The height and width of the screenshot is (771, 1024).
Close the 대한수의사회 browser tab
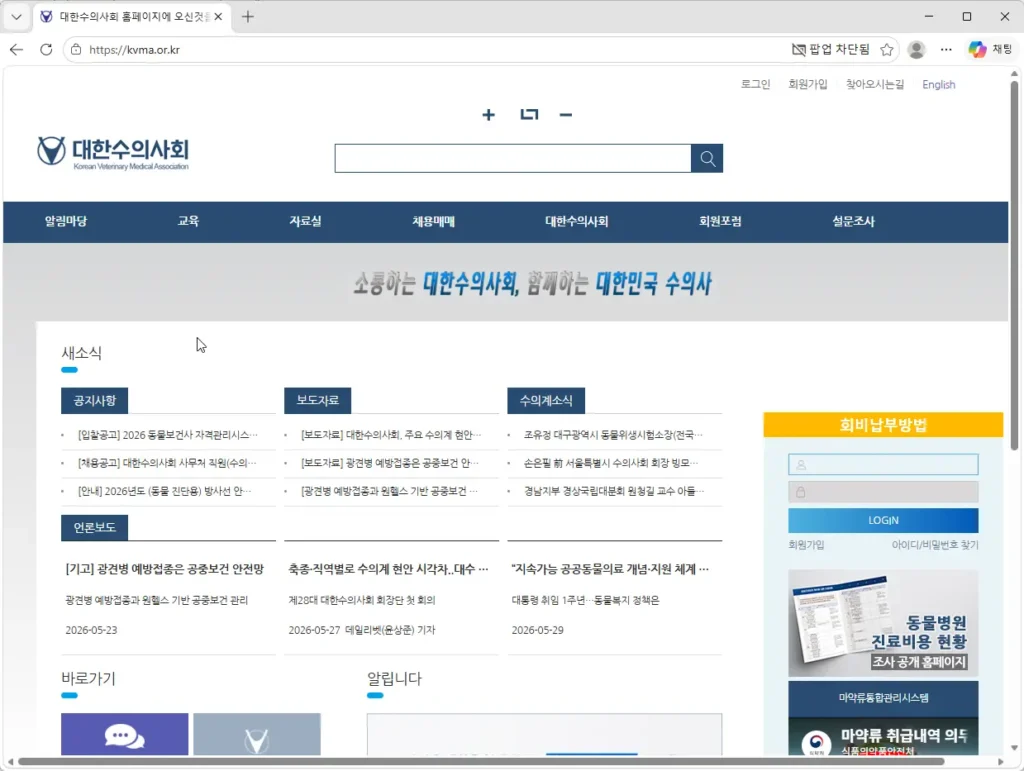pos(218,17)
